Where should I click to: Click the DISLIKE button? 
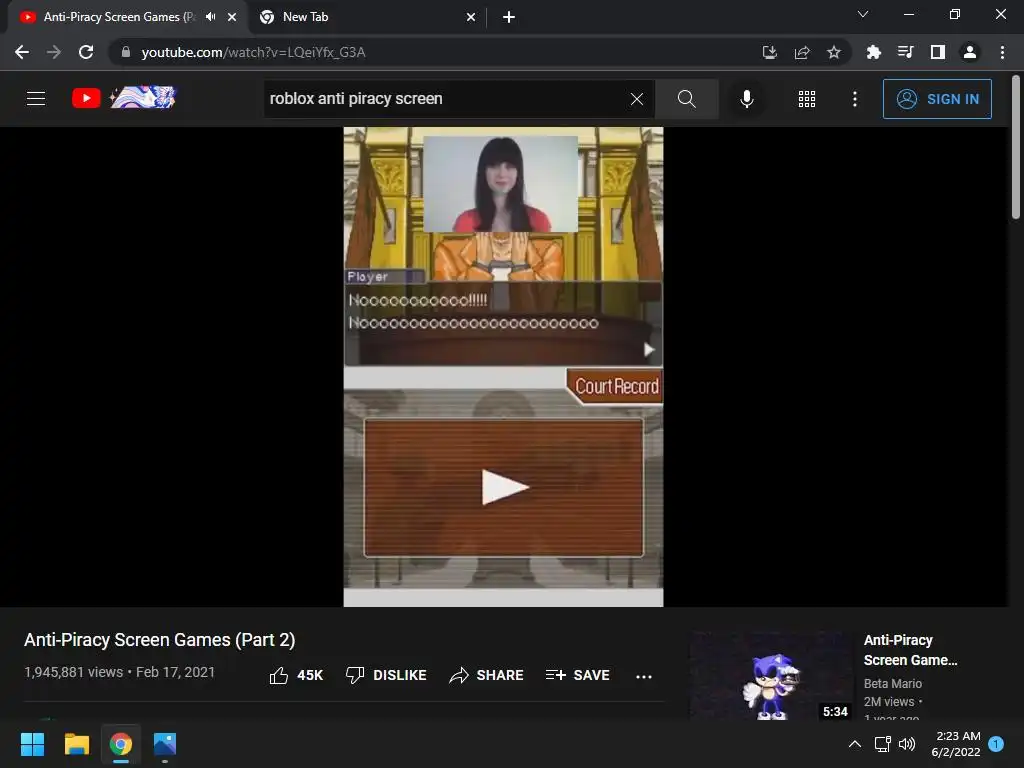point(386,675)
